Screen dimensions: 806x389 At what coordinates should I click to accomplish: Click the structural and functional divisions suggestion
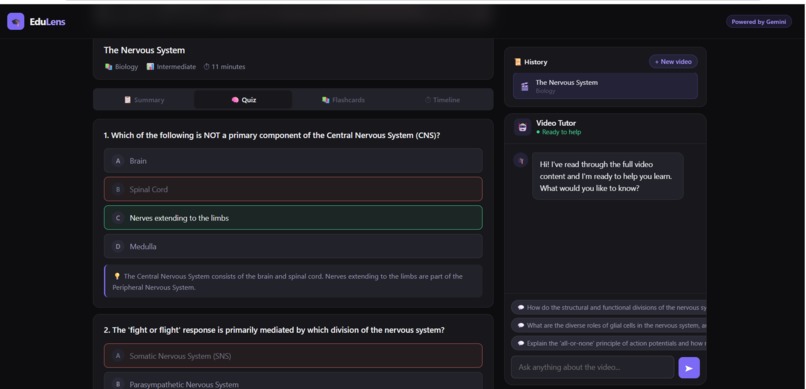609,307
